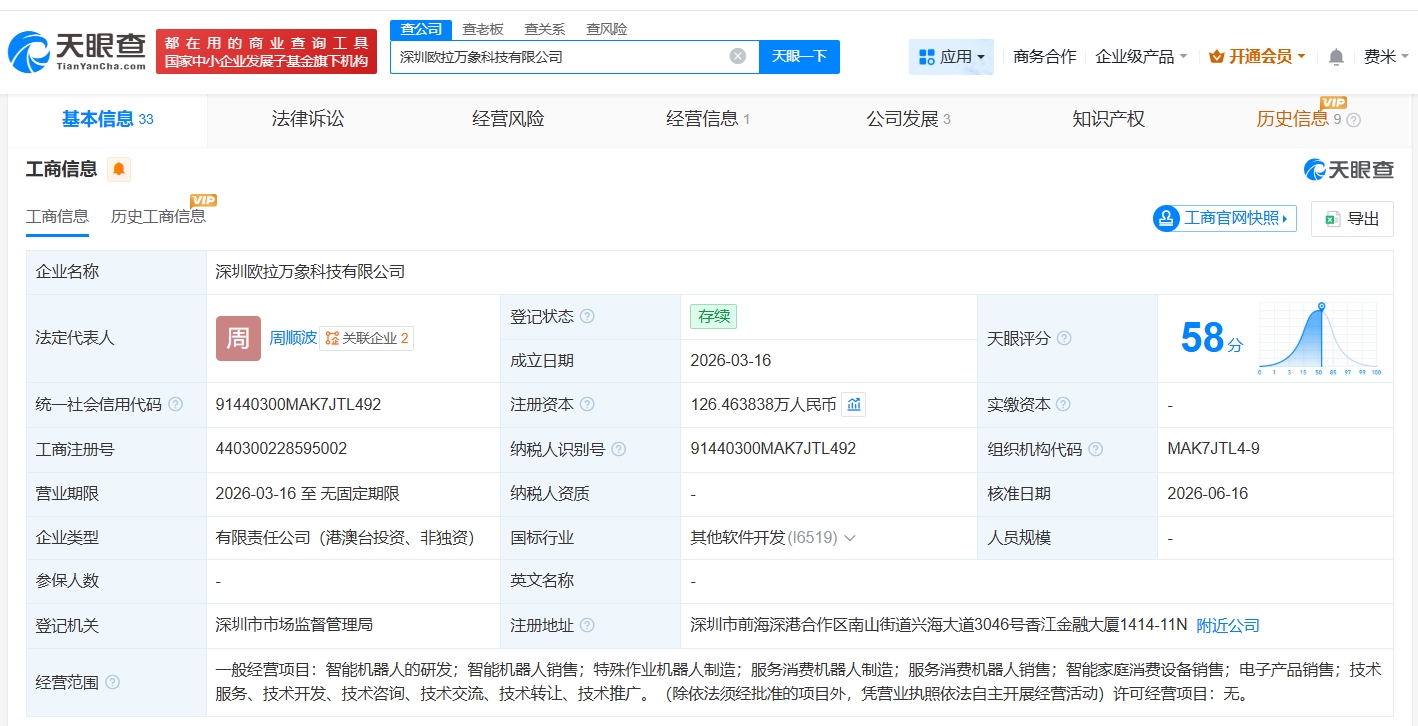Click the 导出 export button

coord(1352,218)
